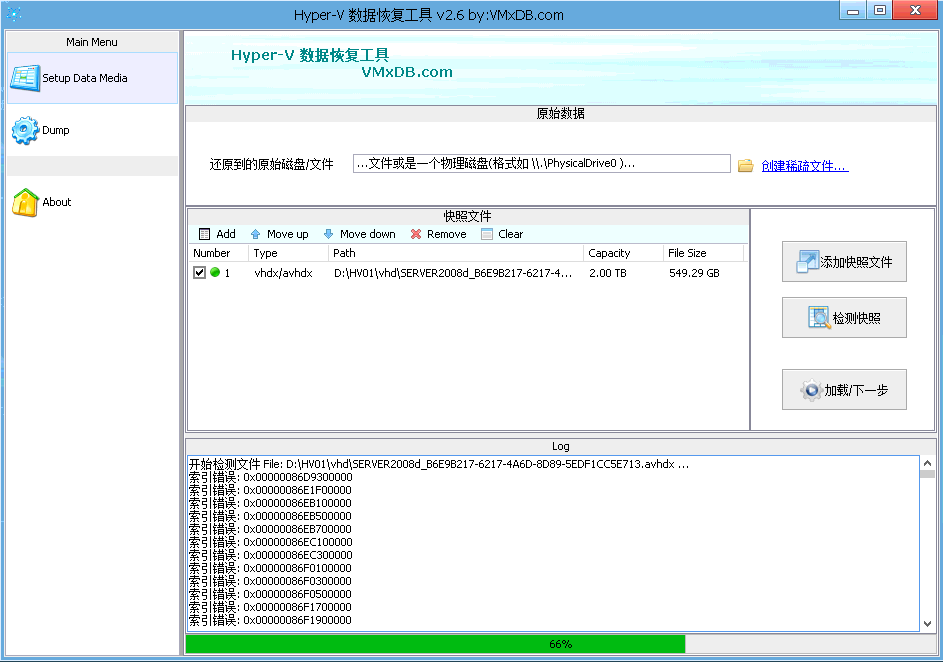Click log entry 0x00000086F1700000

271,607
